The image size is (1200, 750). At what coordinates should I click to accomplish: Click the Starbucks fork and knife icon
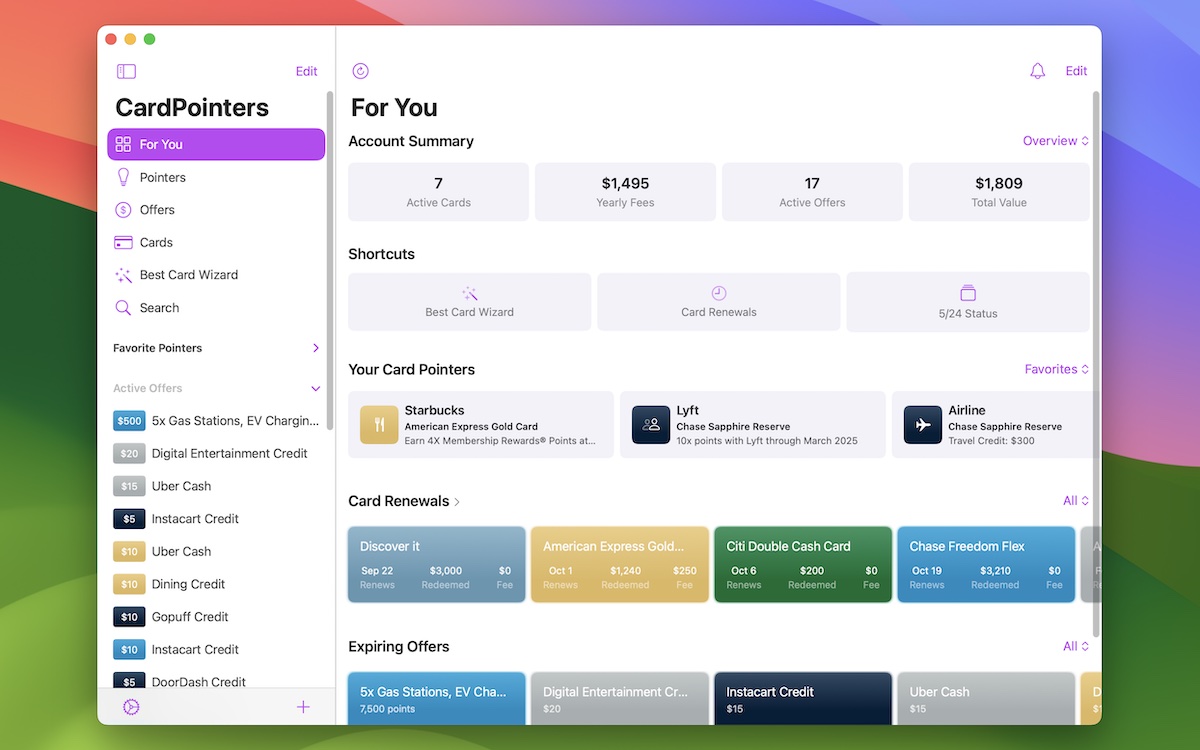click(x=379, y=425)
